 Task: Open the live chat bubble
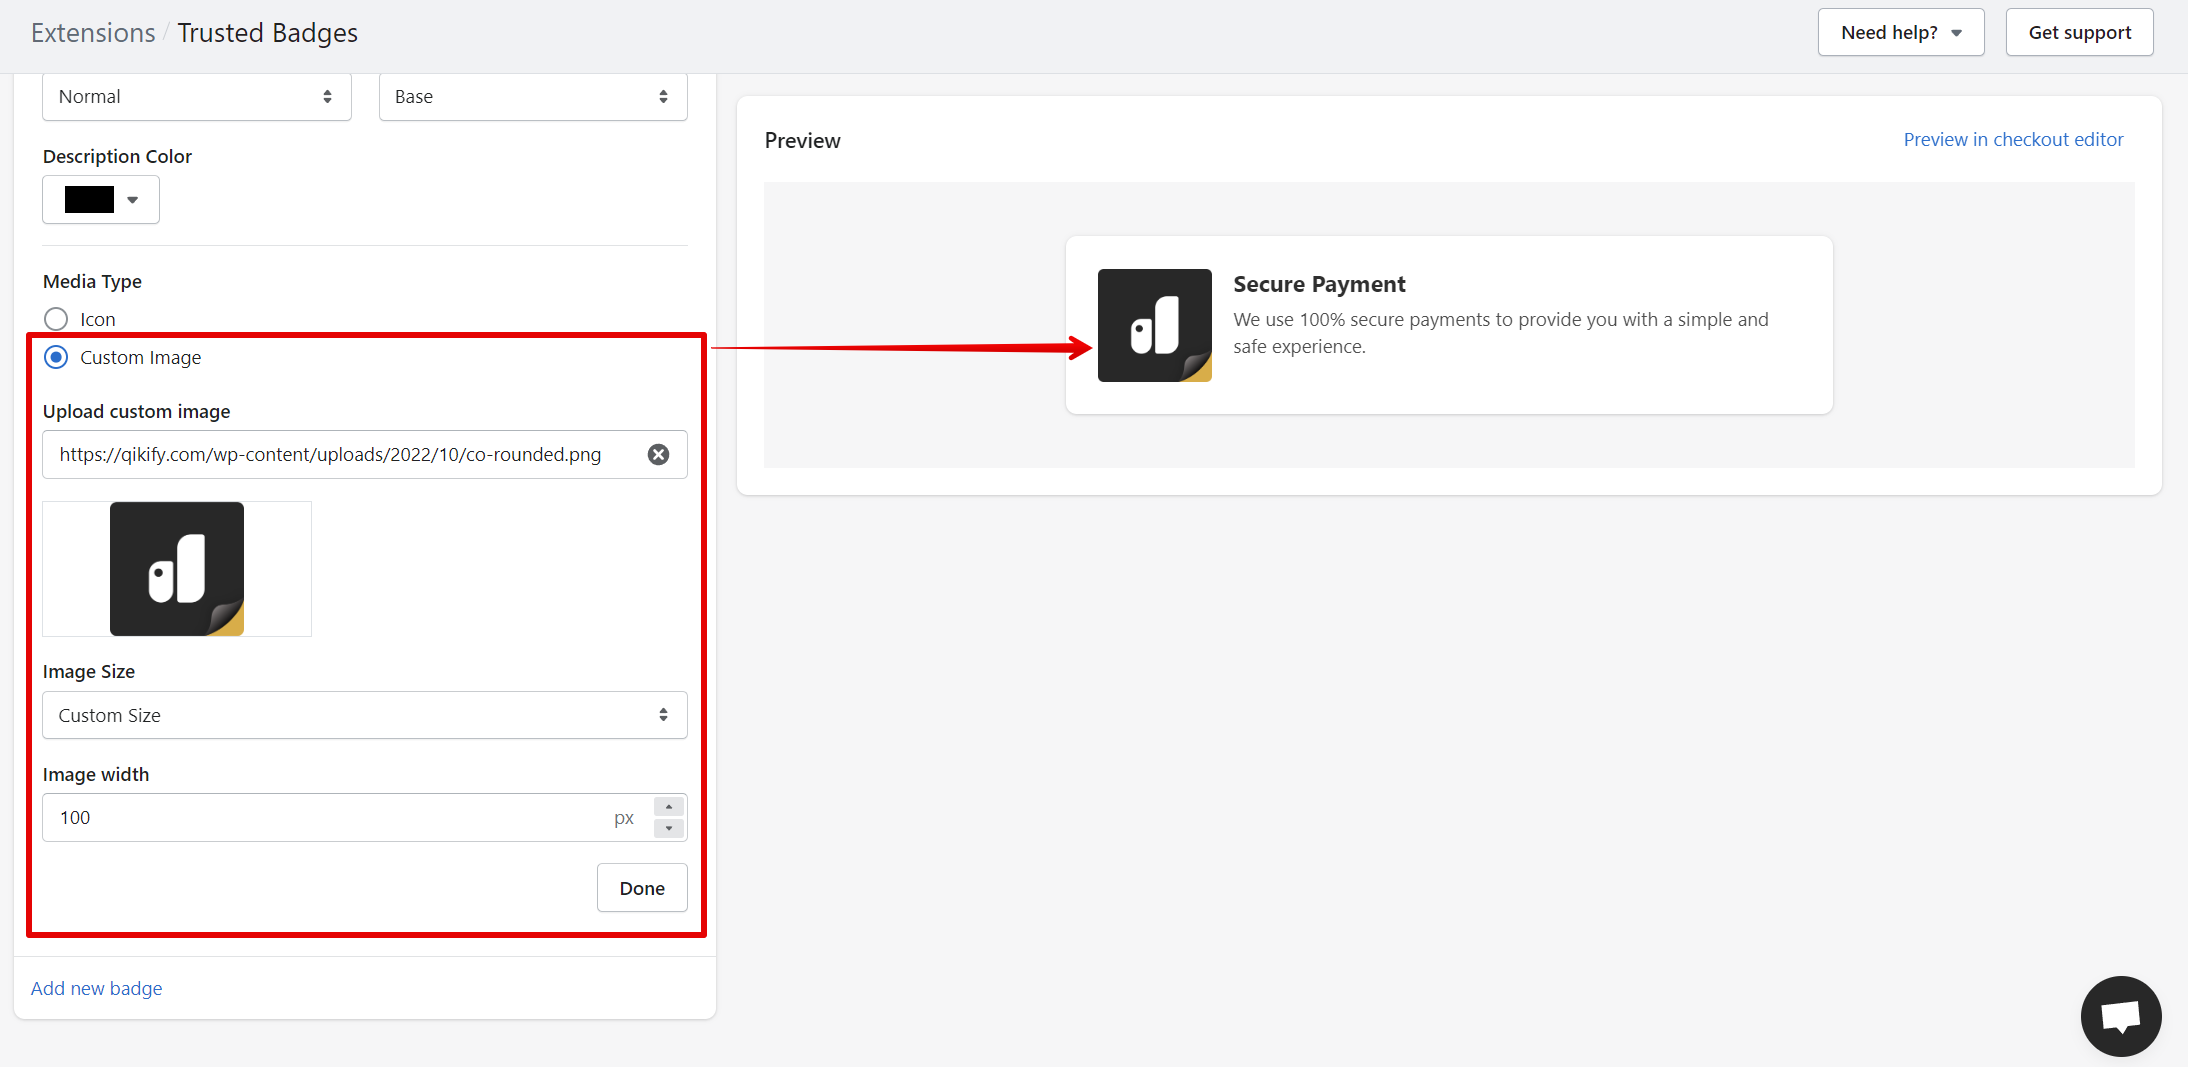pyautogui.click(x=2121, y=1016)
